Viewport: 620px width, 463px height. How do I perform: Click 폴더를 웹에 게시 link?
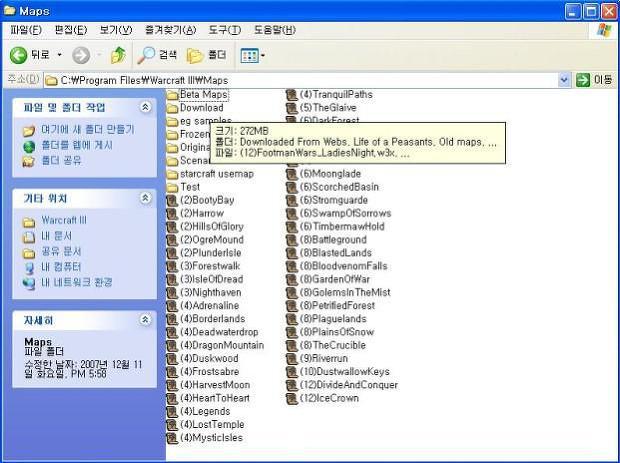tap(77, 145)
